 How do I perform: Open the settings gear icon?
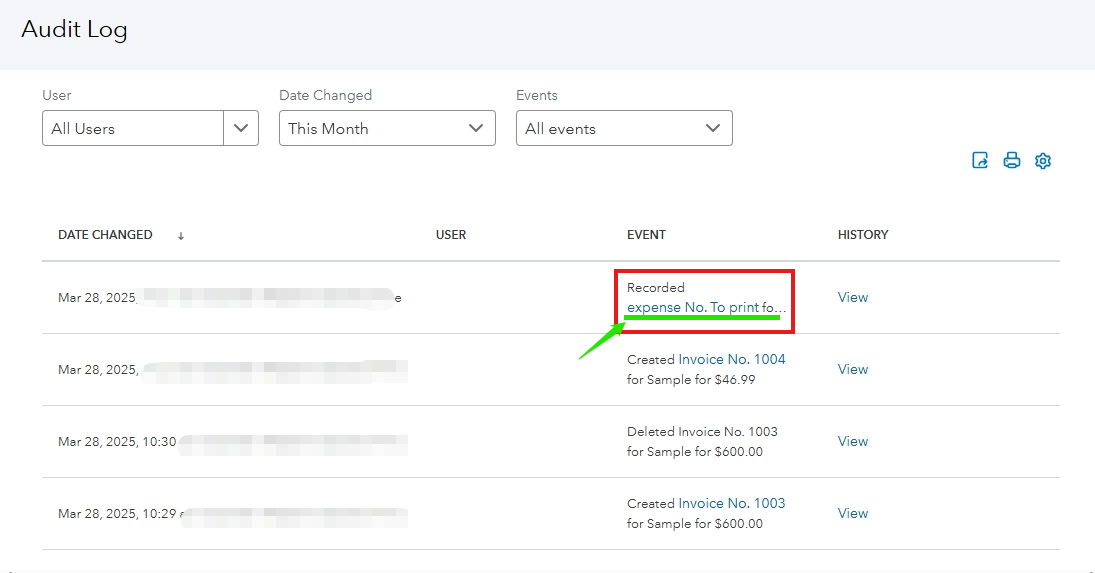coord(1043,161)
